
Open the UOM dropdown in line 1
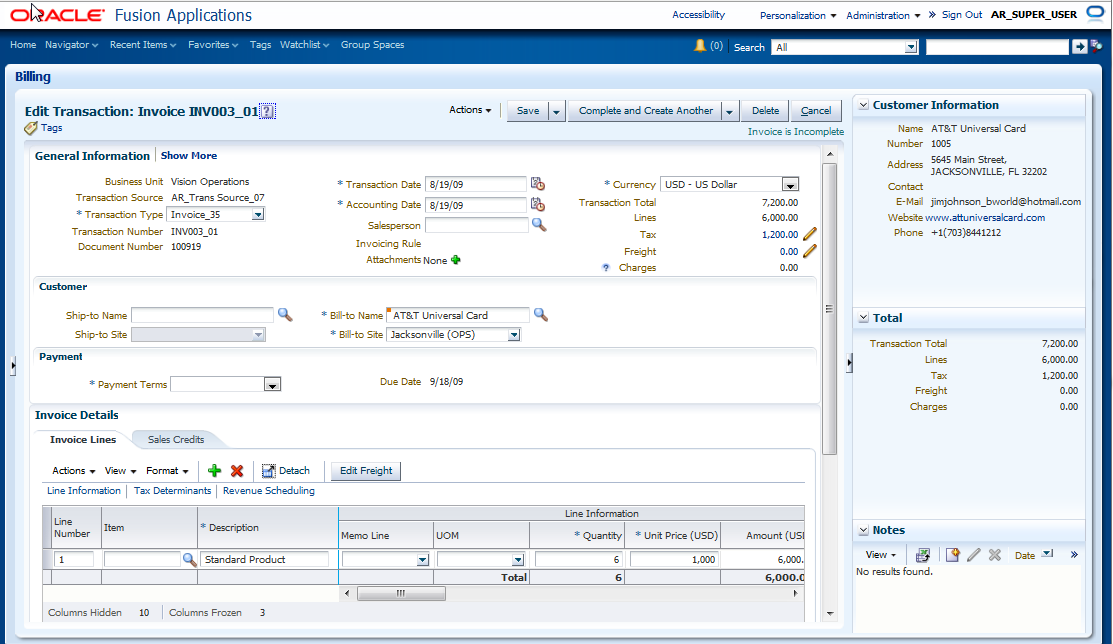[x=517, y=560]
